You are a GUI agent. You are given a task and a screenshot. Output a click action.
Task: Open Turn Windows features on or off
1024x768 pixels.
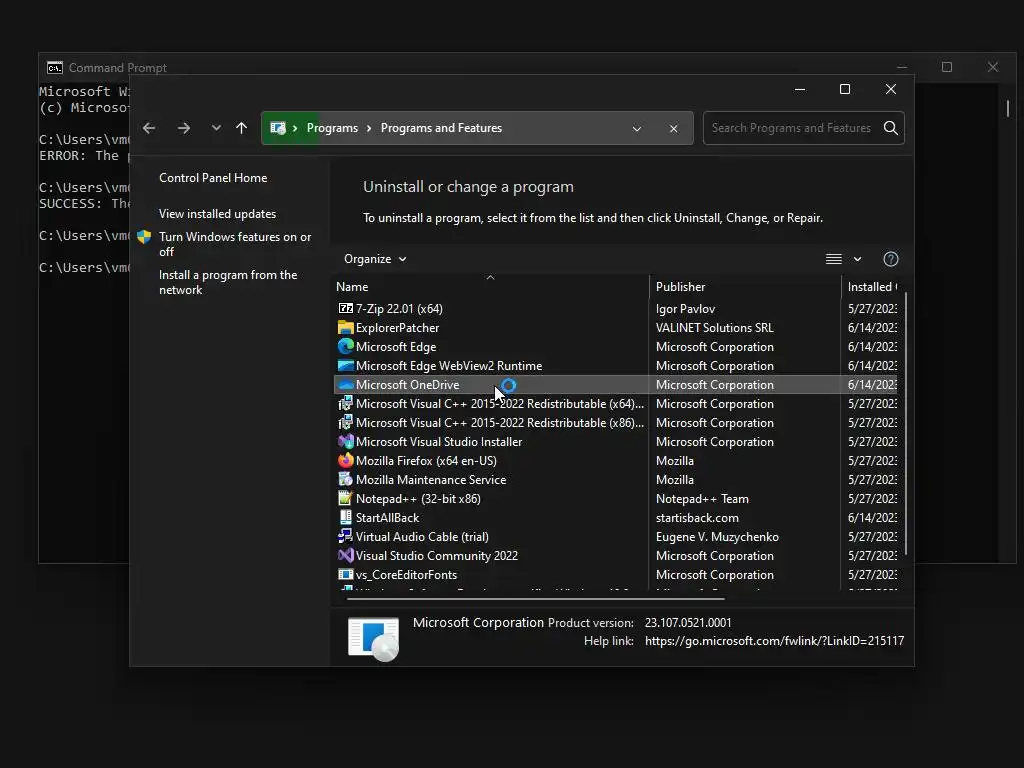click(x=235, y=244)
